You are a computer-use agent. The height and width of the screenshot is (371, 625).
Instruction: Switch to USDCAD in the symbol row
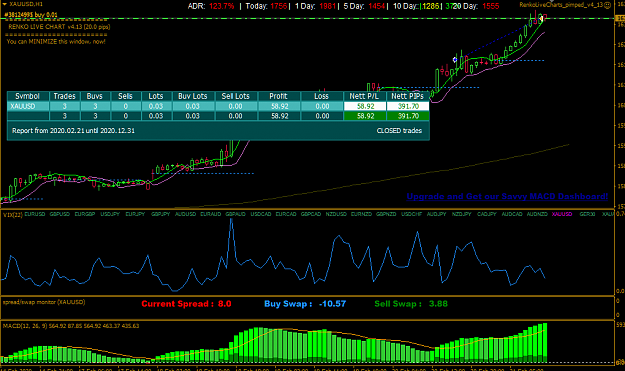click(x=261, y=214)
